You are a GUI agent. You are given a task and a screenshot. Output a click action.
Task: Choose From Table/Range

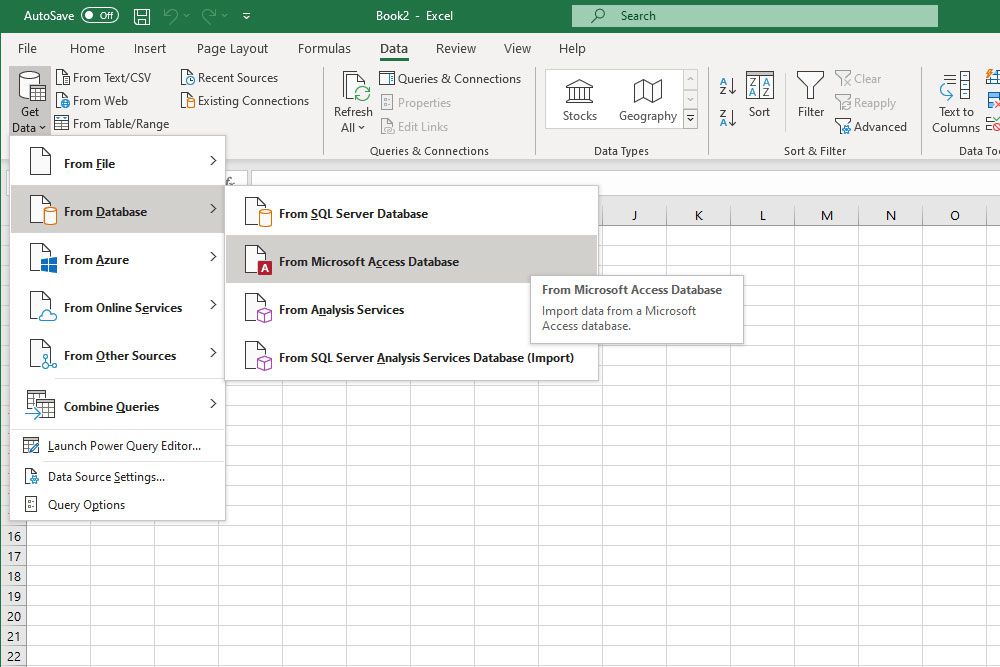[x=112, y=124]
